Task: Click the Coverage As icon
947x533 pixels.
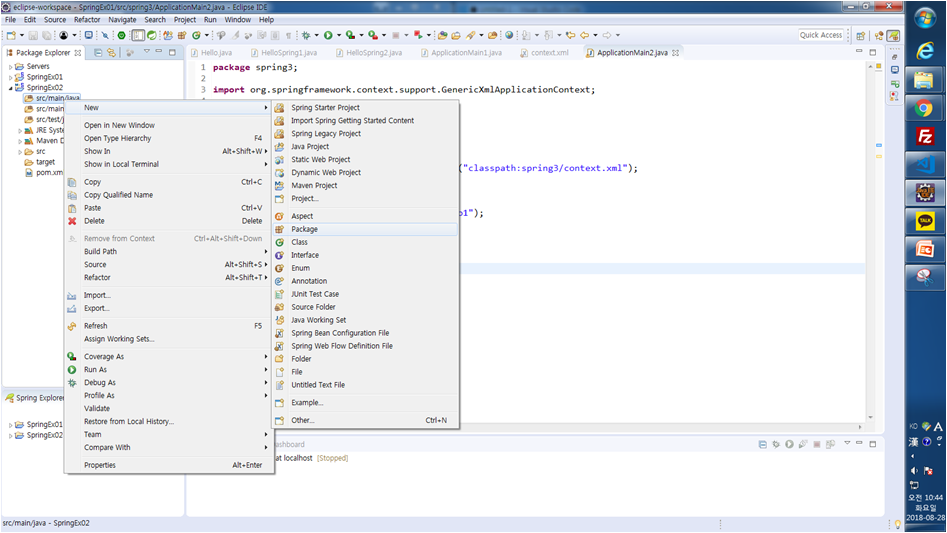Action: click(72, 357)
